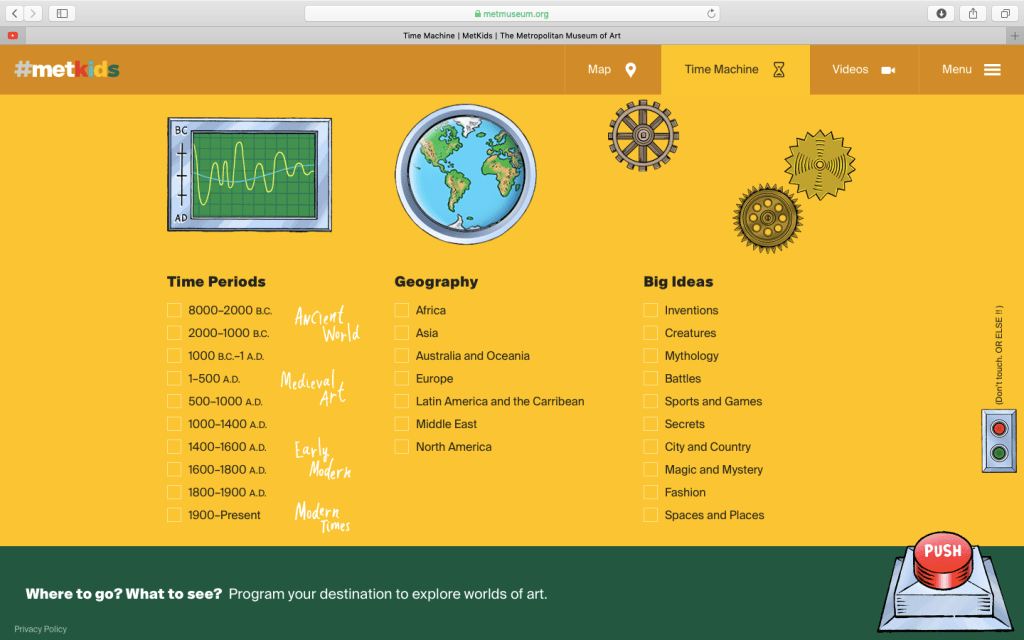Image resolution: width=1024 pixels, height=640 pixels.
Task: Click the Safari downloads icon
Action: point(941,13)
